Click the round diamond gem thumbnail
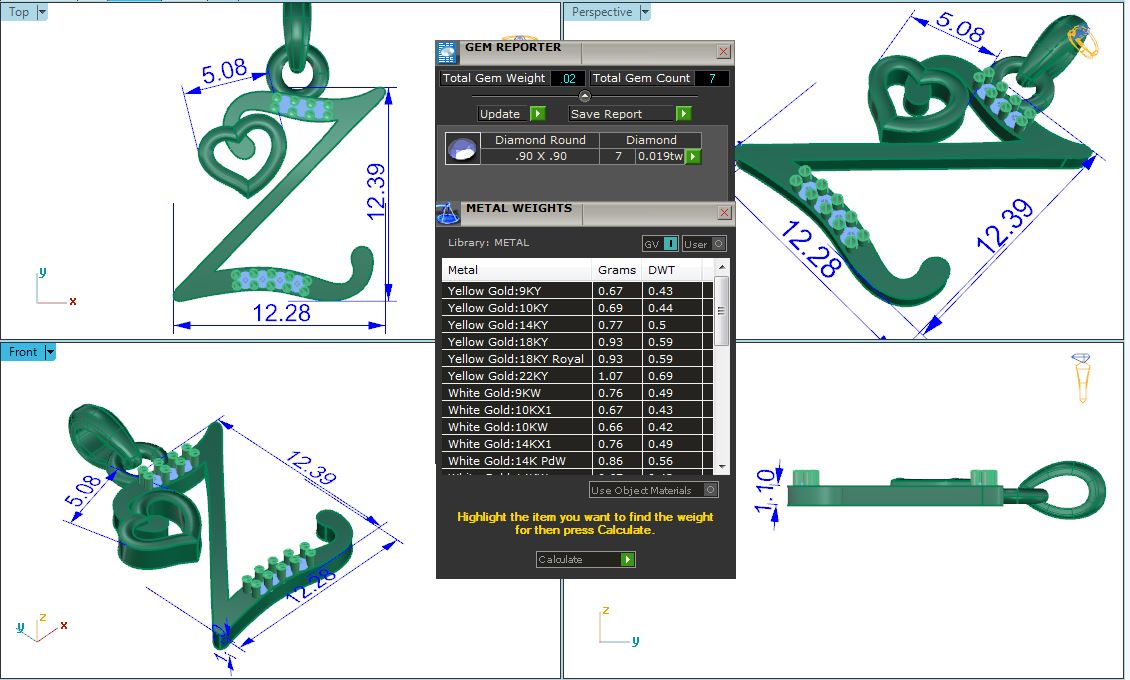1130x680 pixels. tap(461, 149)
